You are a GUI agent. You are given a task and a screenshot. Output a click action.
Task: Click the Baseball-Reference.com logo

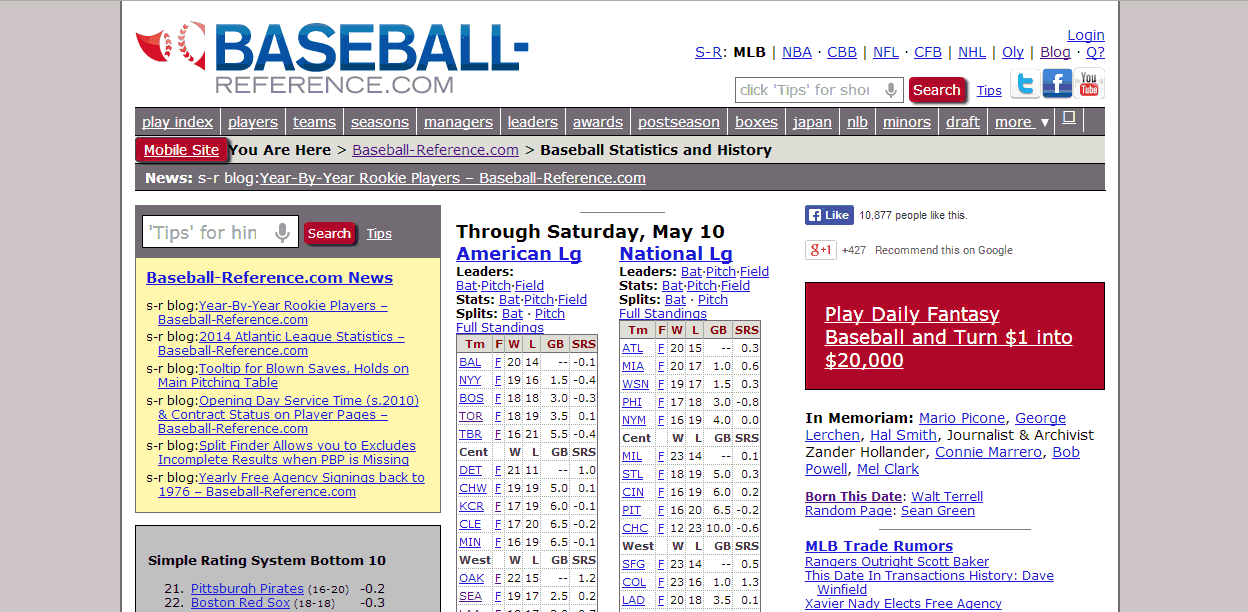coord(332,58)
